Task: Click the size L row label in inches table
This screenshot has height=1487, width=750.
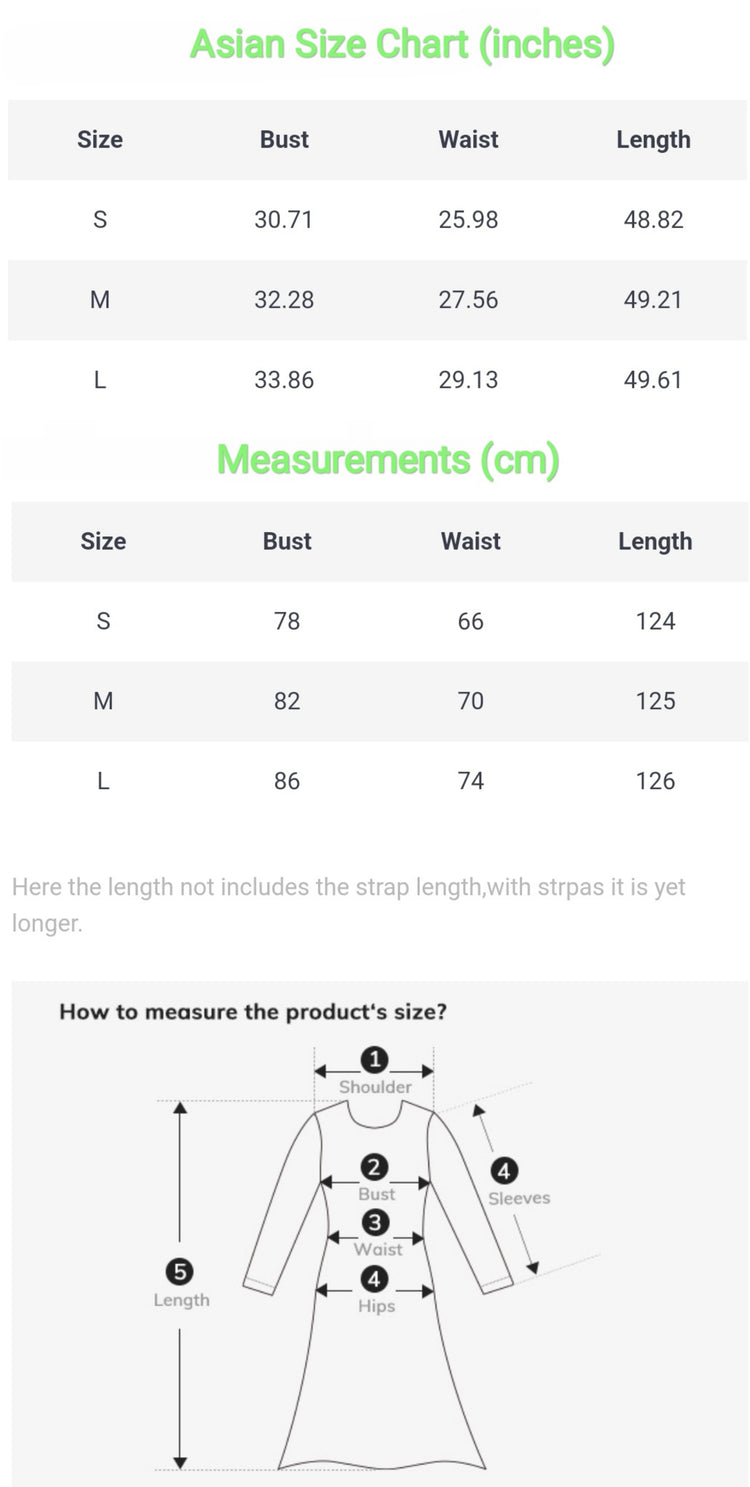Action: [x=100, y=380]
